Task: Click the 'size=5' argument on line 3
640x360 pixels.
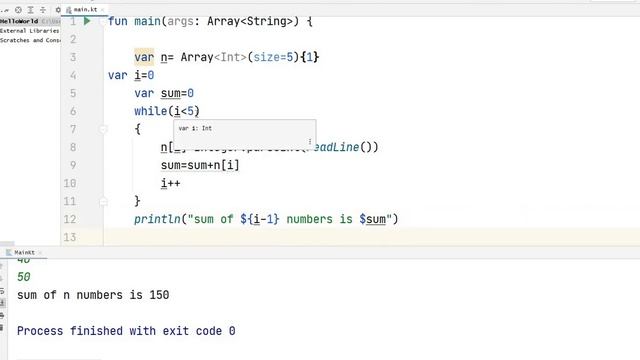Action: click(273, 57)
